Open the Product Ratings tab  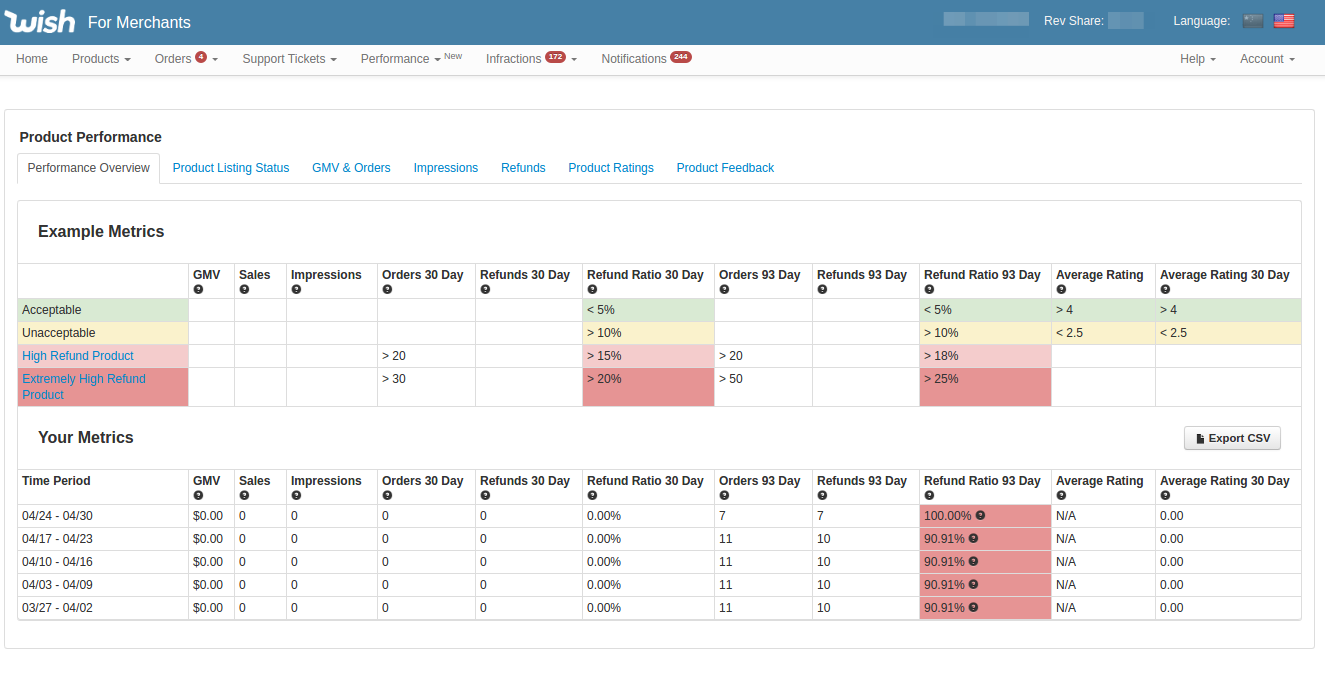pyautogui.click(x=611, y=168)
